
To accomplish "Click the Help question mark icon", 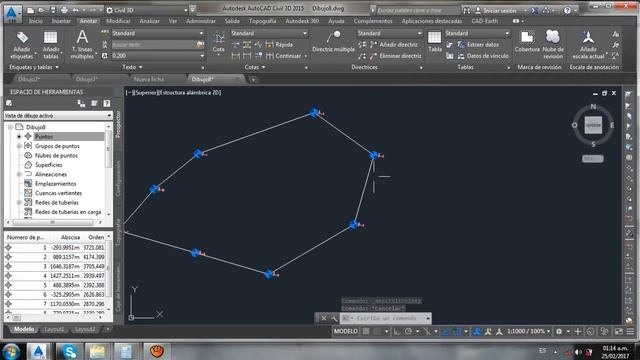I will [567, 11].
